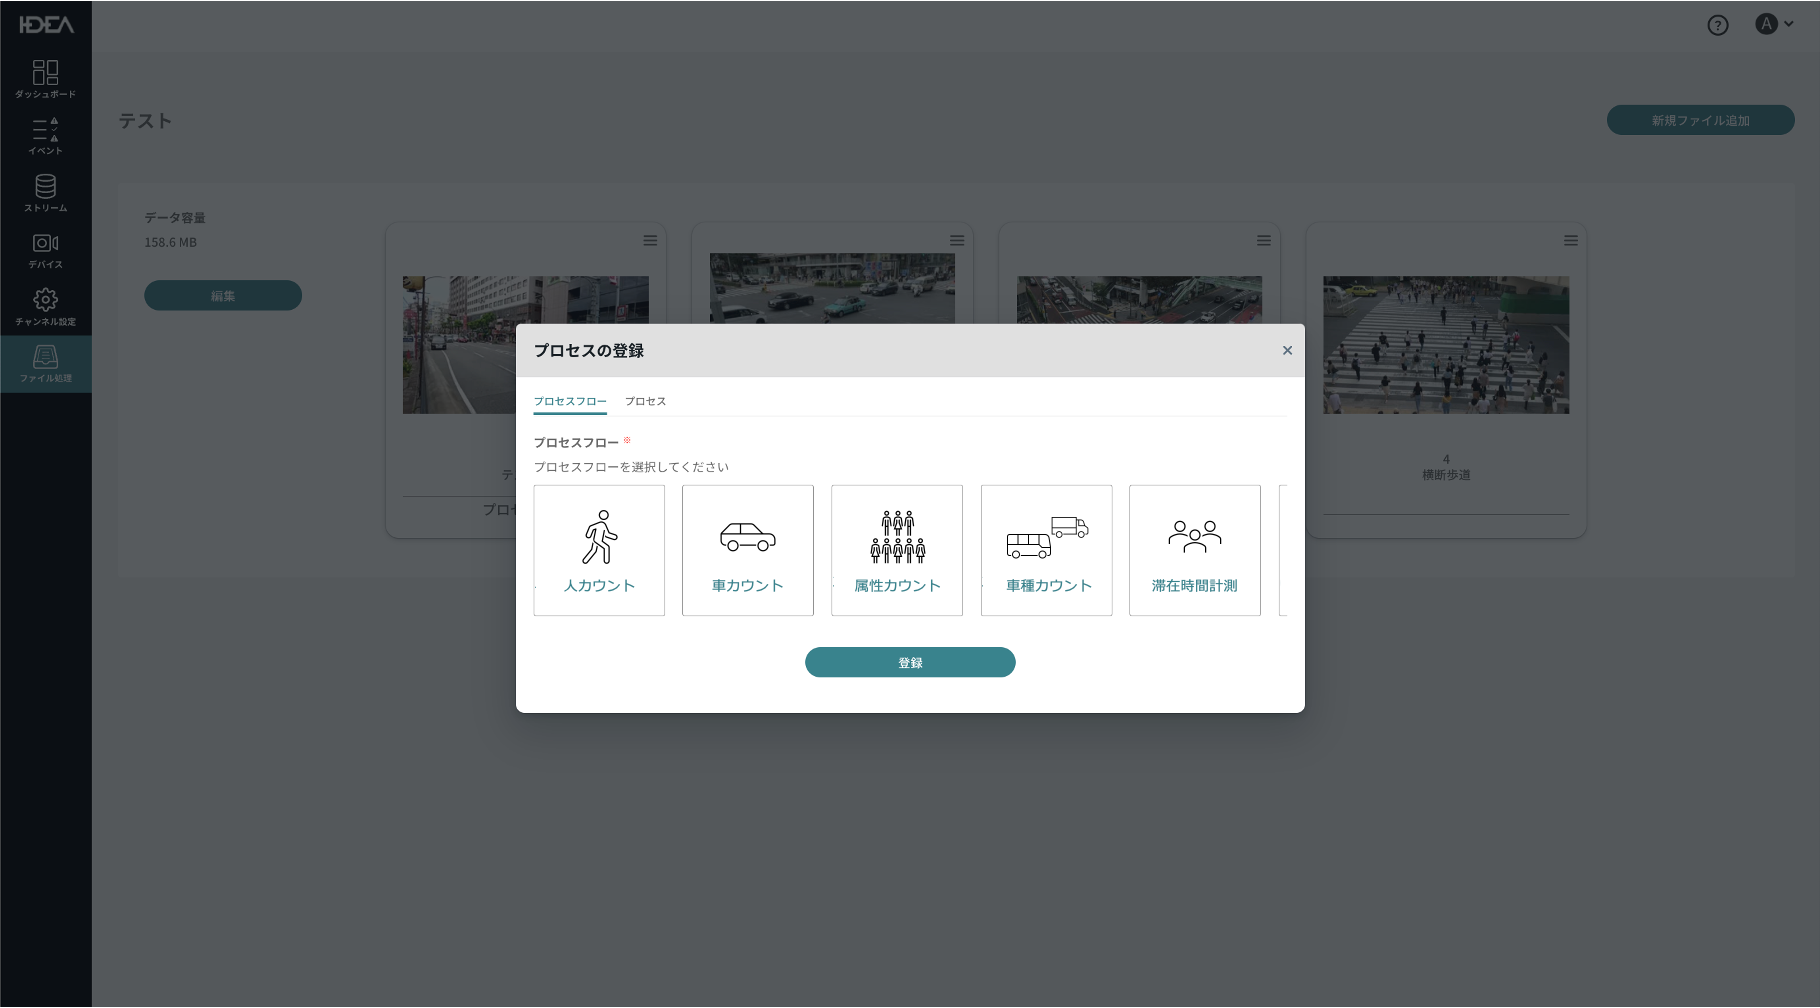Open hamburger menu of second intersection video card
1820x1008 pixels.
(957, 240)
